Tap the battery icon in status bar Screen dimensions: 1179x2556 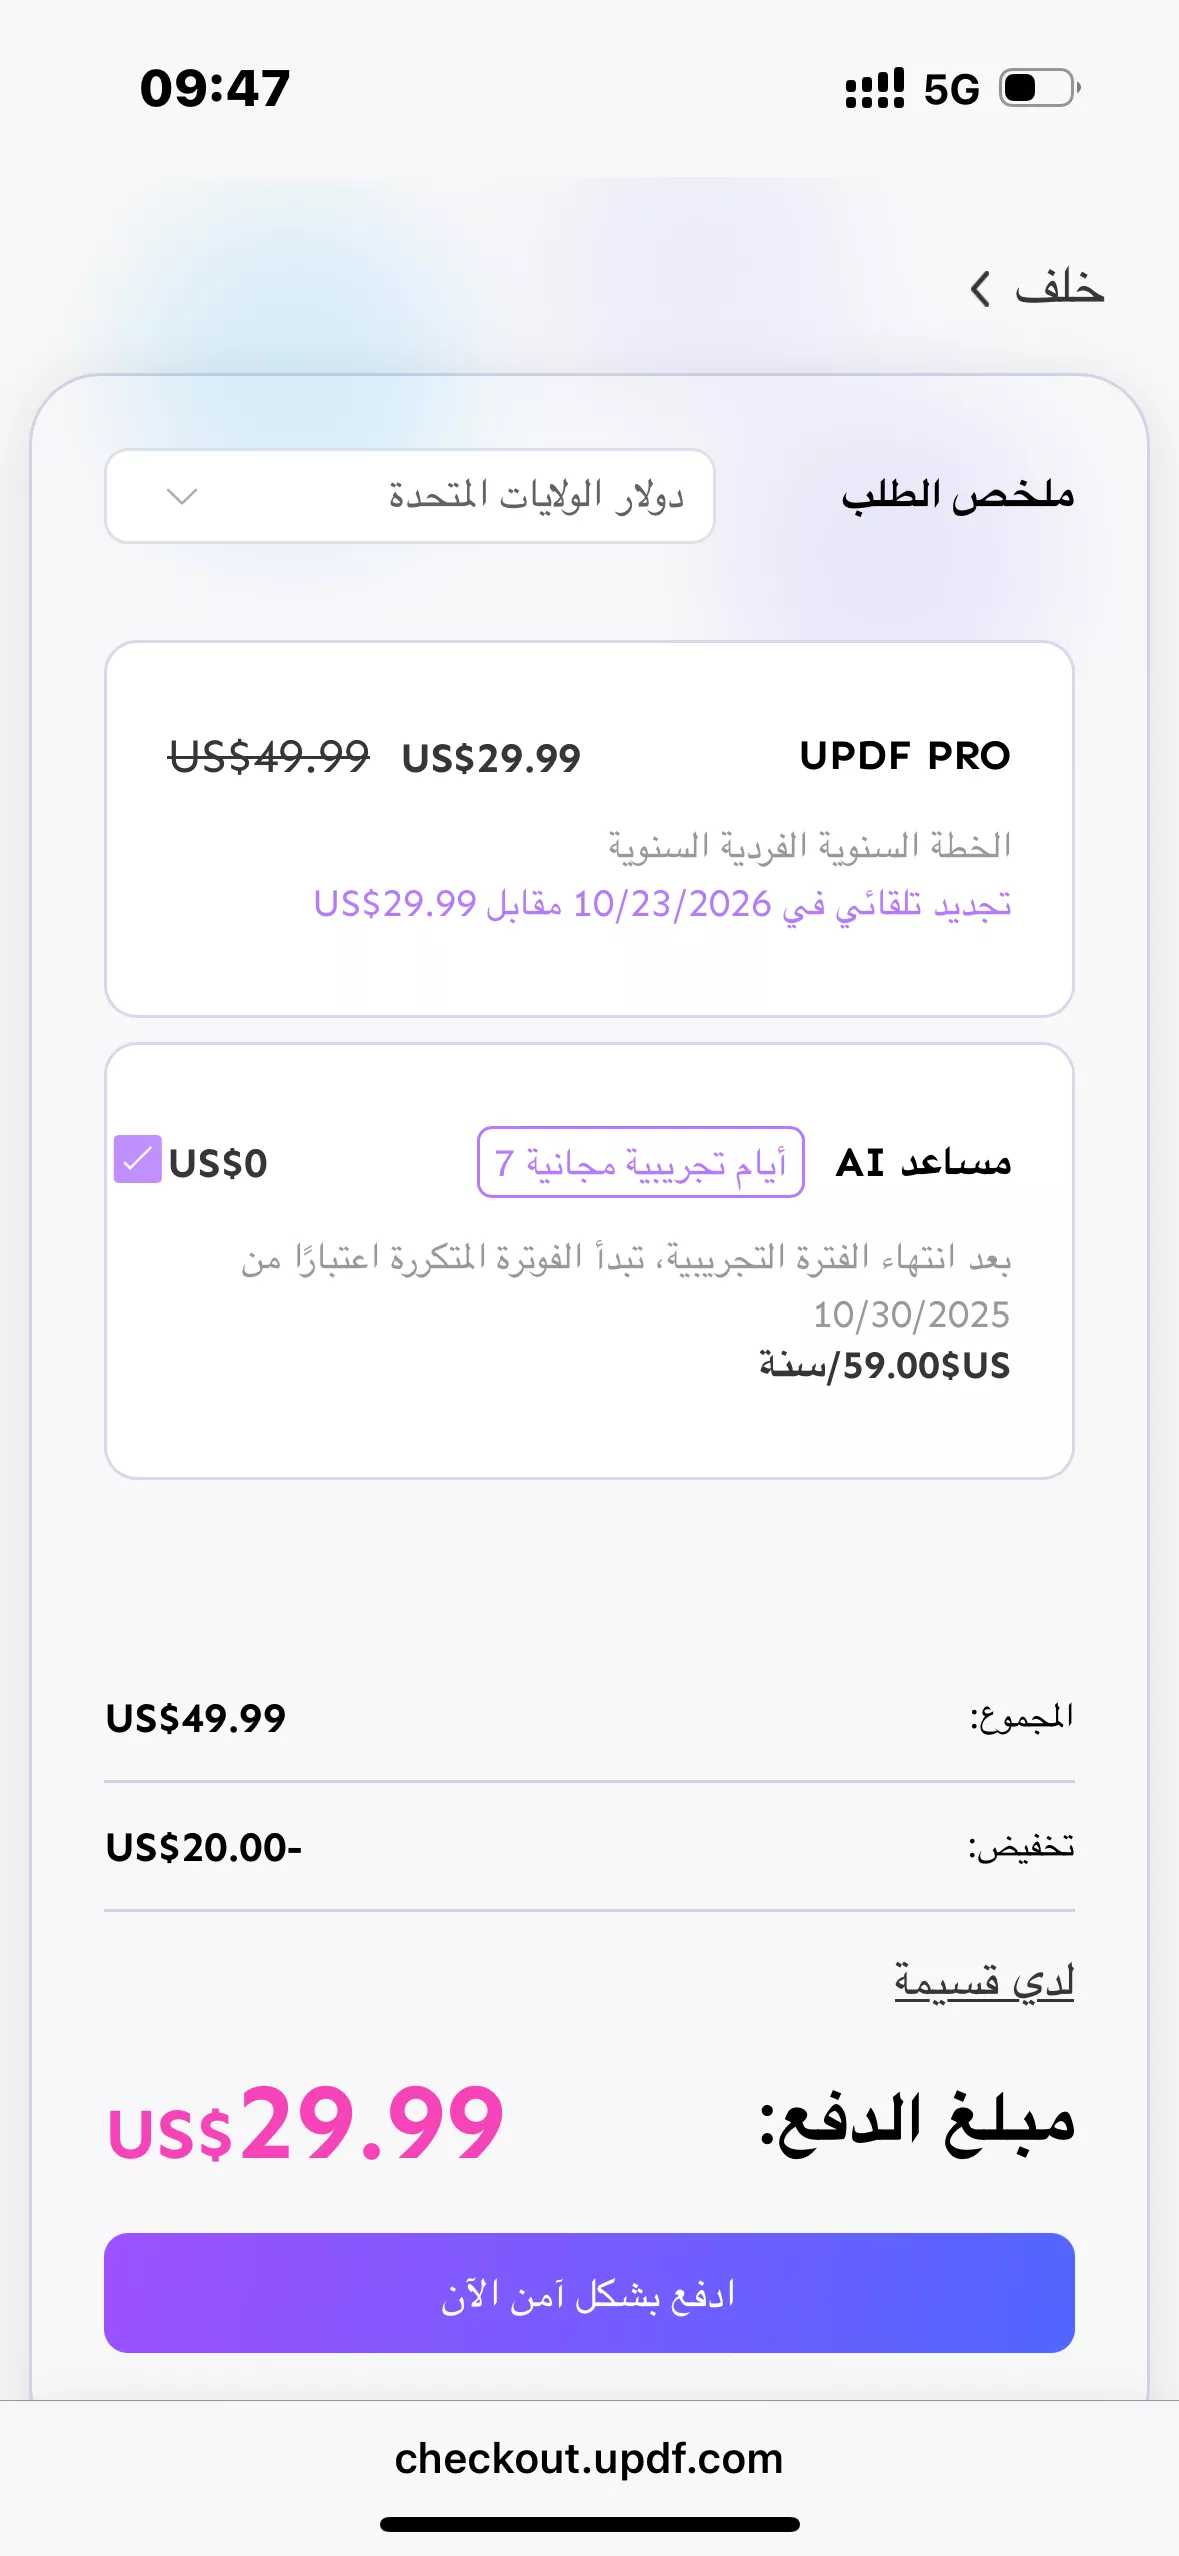[1039, 88]
